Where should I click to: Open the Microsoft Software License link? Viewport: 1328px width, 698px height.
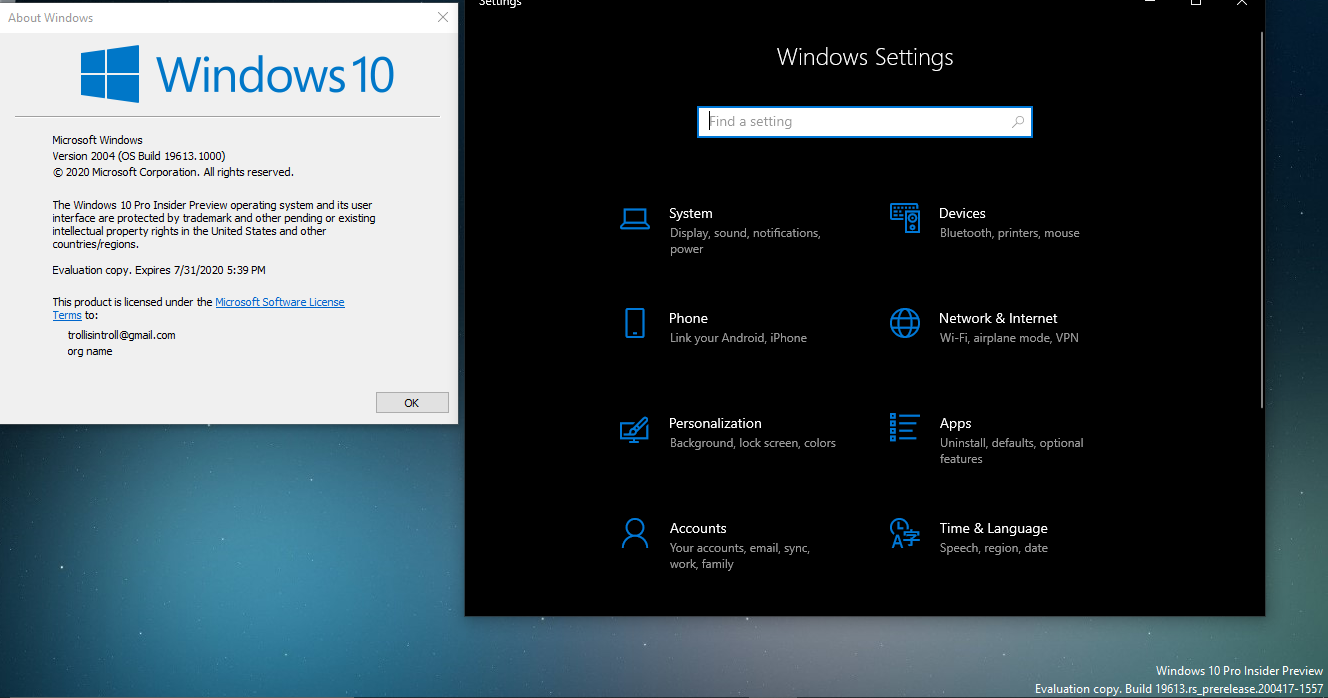coord(280,302)
